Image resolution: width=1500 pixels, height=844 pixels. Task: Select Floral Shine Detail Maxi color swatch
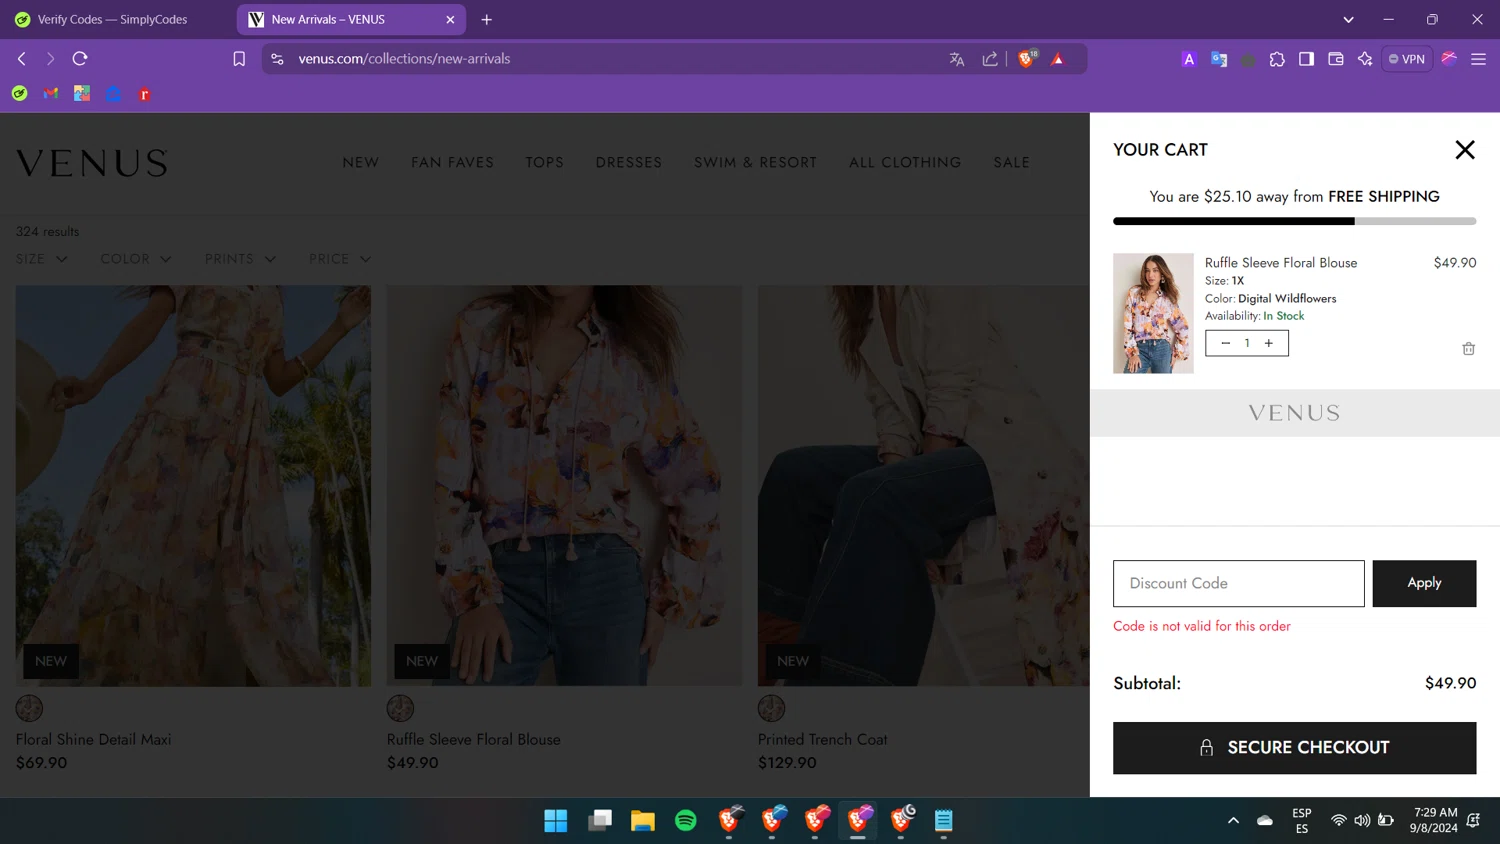pyautogui.click(x=29, y=708)
